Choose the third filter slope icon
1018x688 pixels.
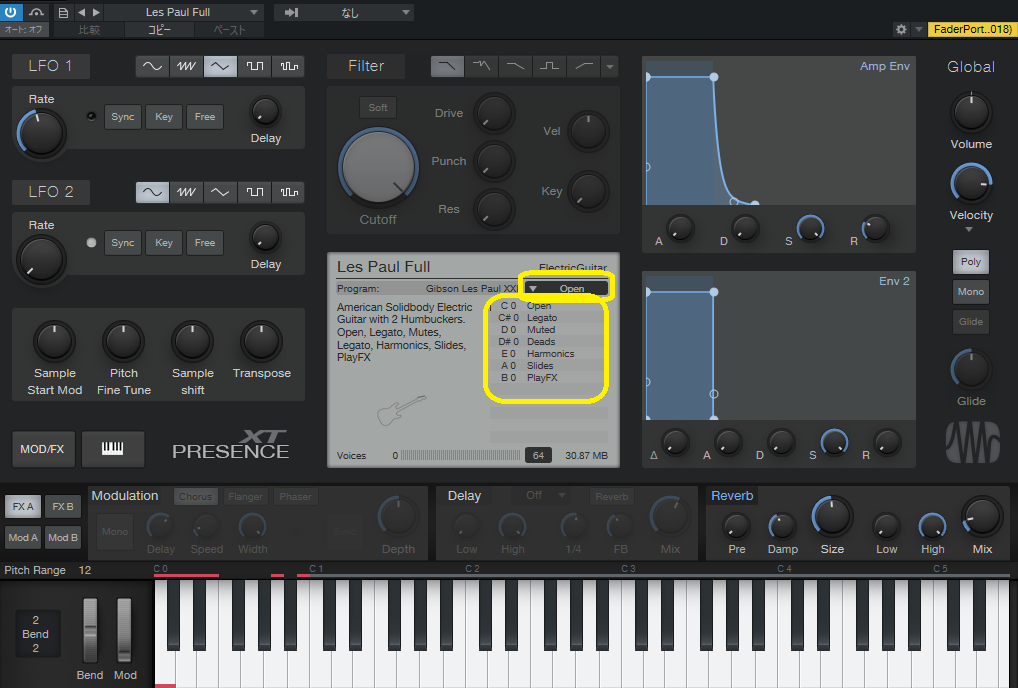515,66
